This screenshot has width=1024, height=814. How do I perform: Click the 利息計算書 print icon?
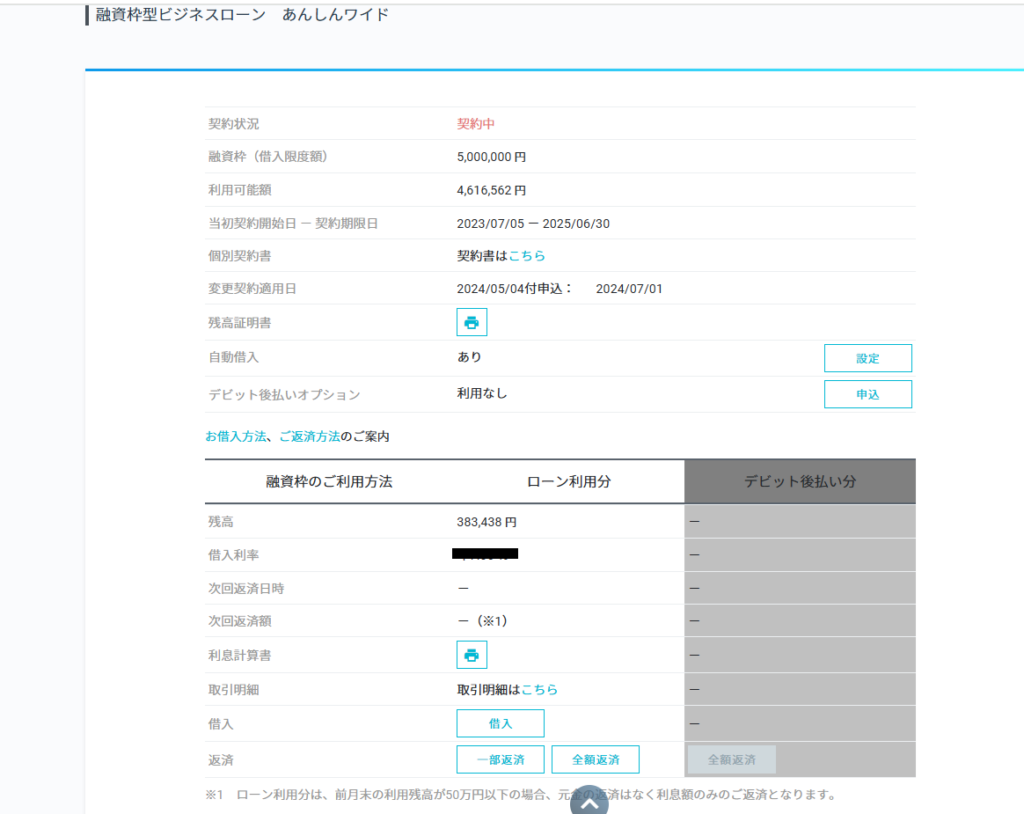(472, 655)
